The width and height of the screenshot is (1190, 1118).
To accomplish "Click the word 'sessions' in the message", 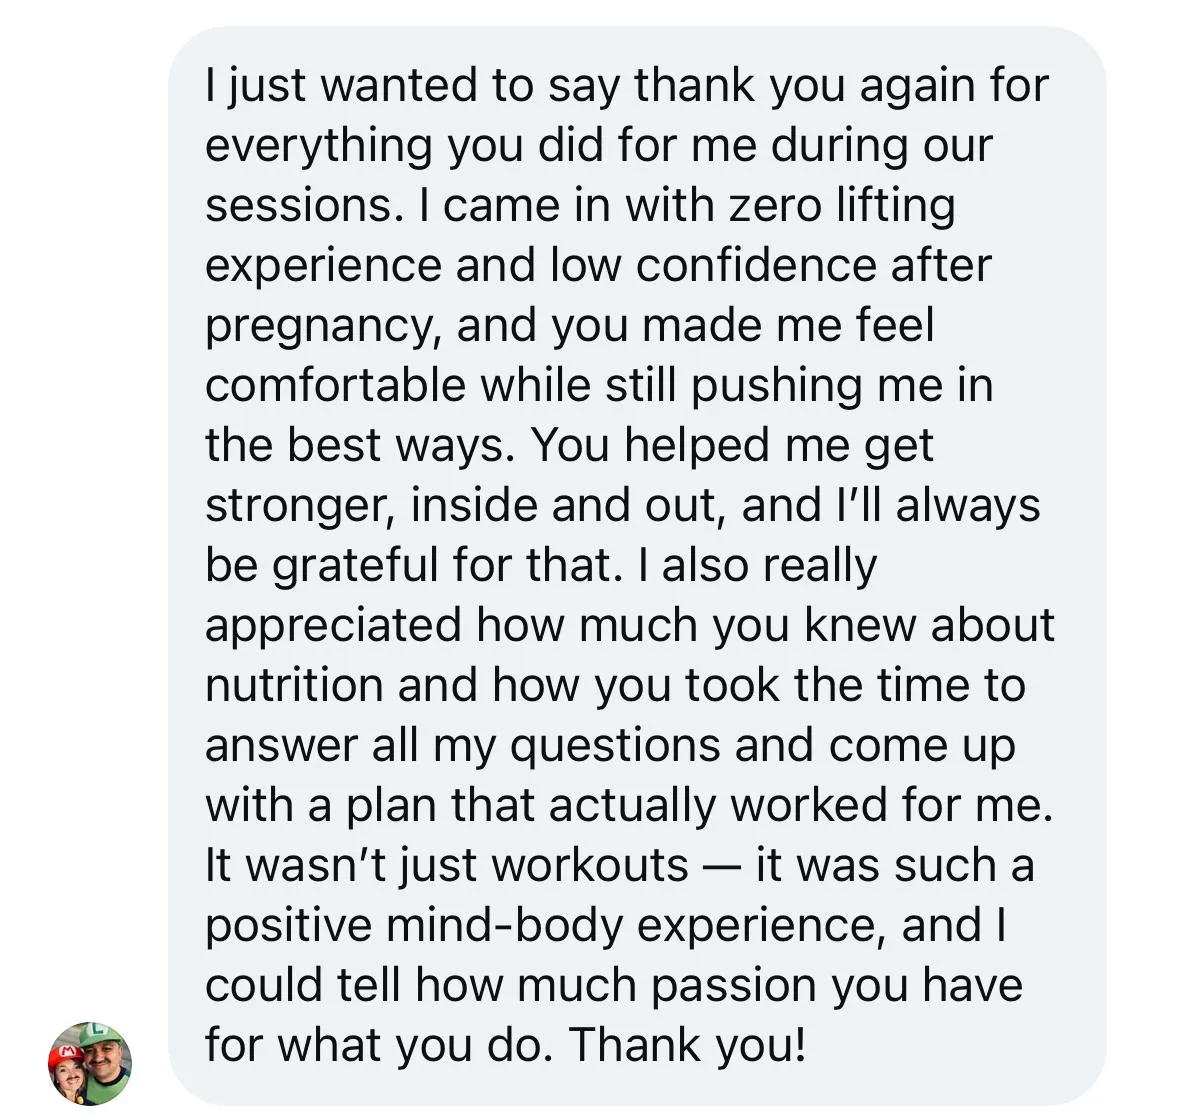I will 298,206.
